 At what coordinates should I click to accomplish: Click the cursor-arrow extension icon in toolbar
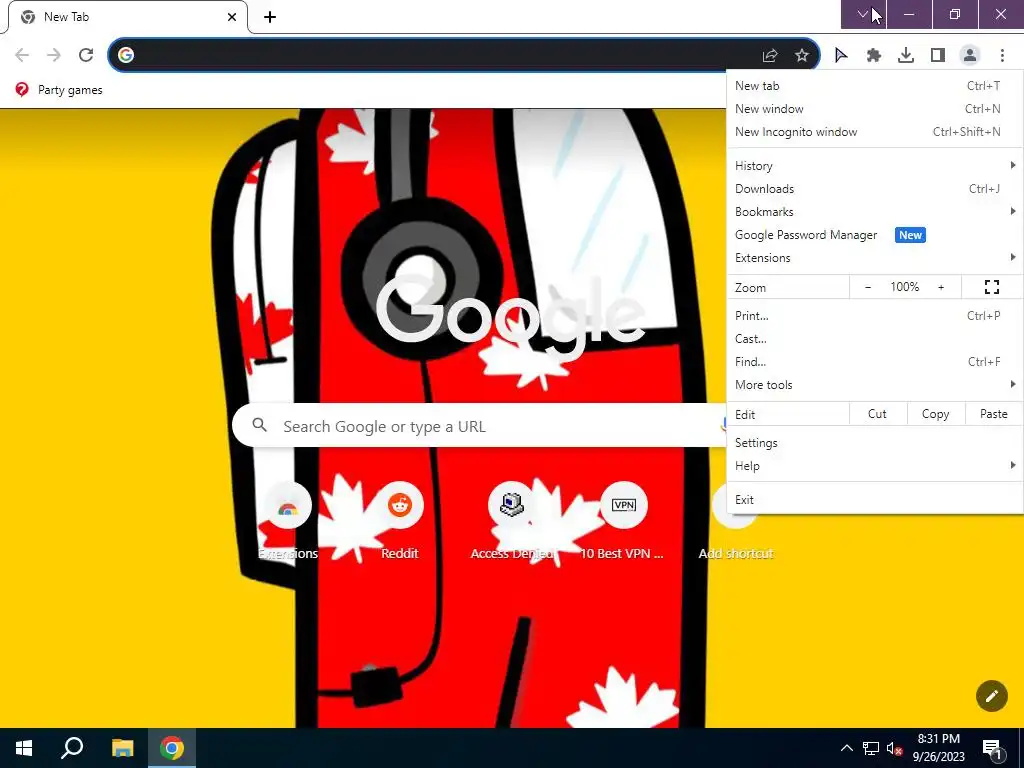point(841,56)
